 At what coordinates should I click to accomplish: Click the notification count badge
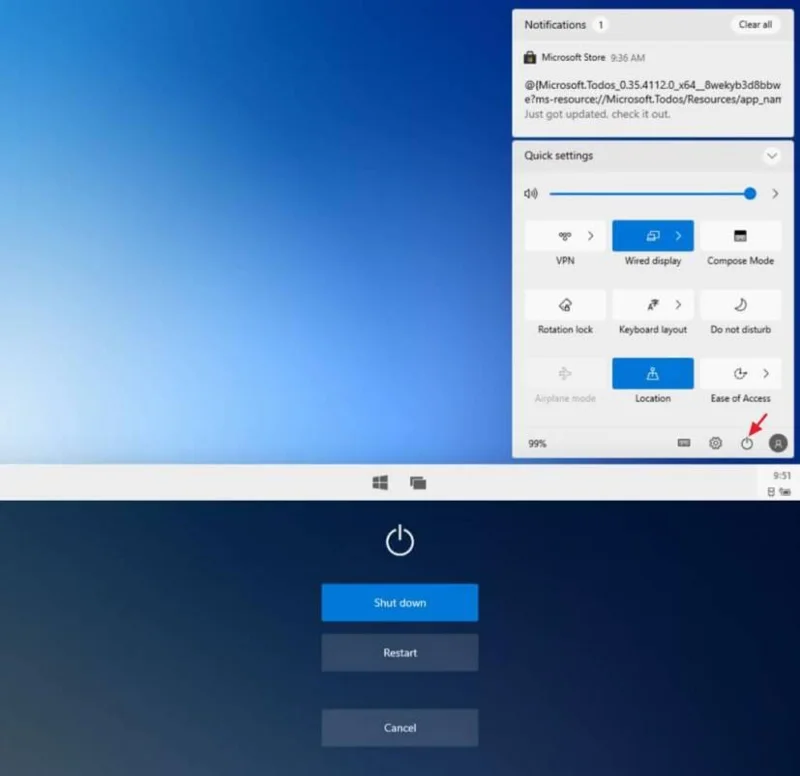pos(601,24)
